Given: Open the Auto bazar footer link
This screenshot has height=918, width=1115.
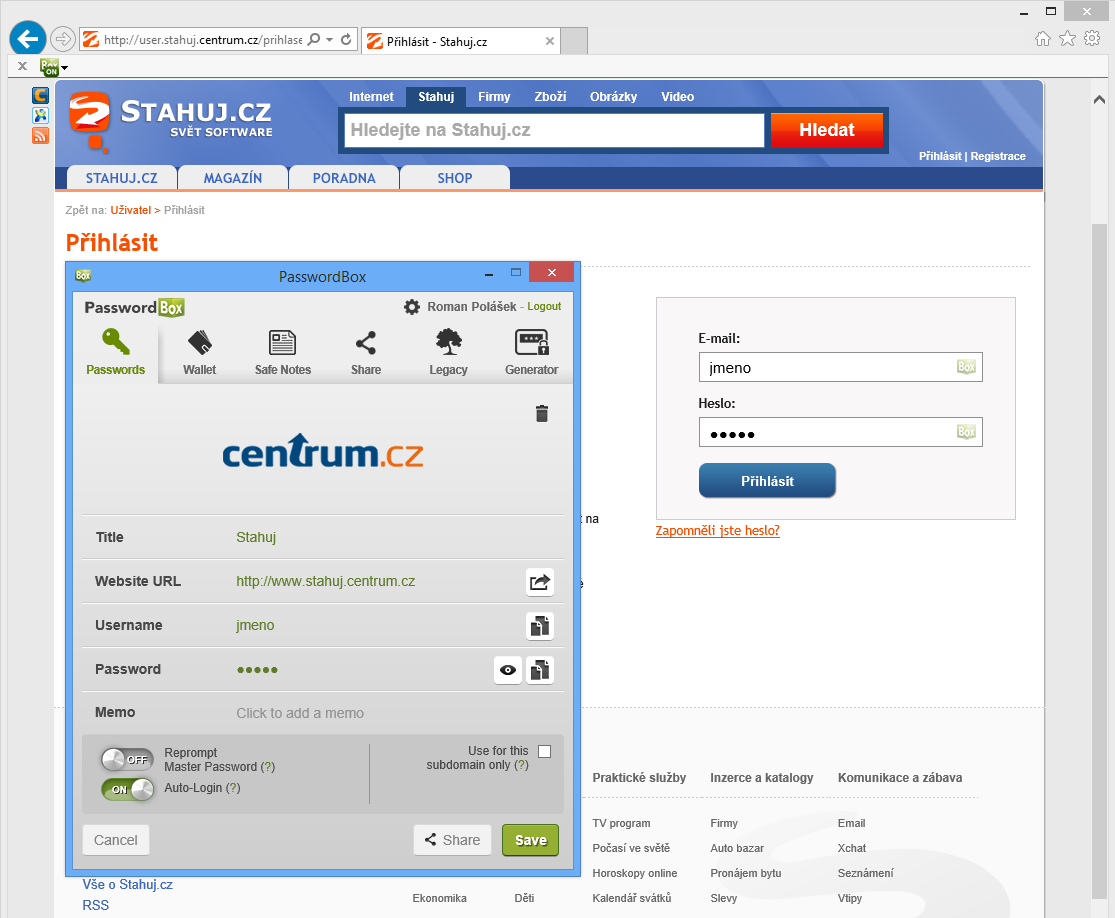Looking at the screenshot, I should (x=737, y=848).
